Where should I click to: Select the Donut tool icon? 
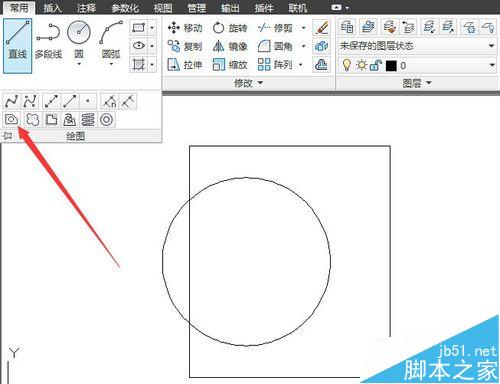107,119
